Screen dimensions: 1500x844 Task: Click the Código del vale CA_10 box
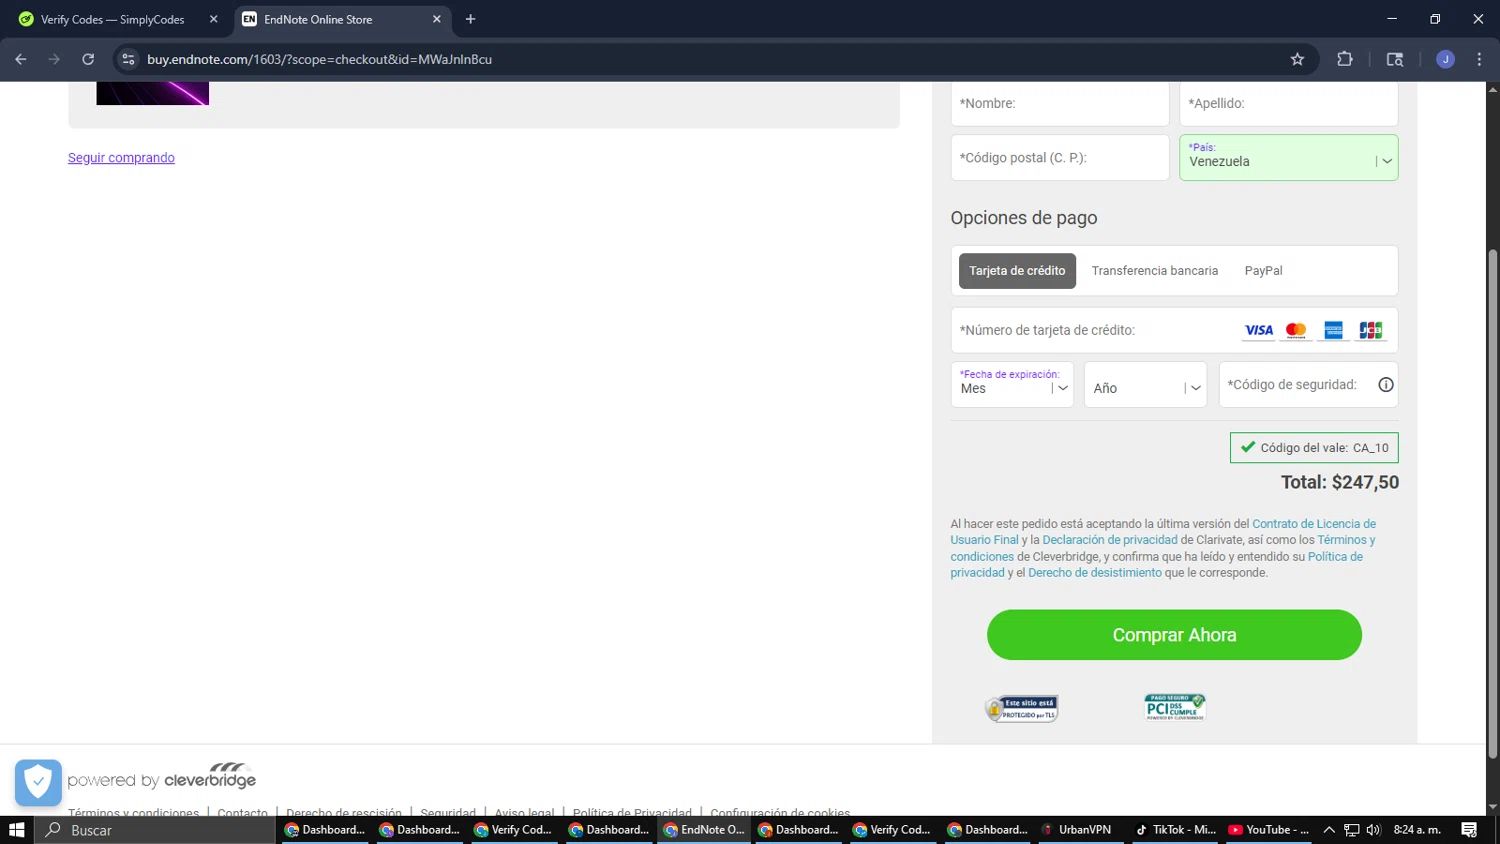pos(1314,448)
